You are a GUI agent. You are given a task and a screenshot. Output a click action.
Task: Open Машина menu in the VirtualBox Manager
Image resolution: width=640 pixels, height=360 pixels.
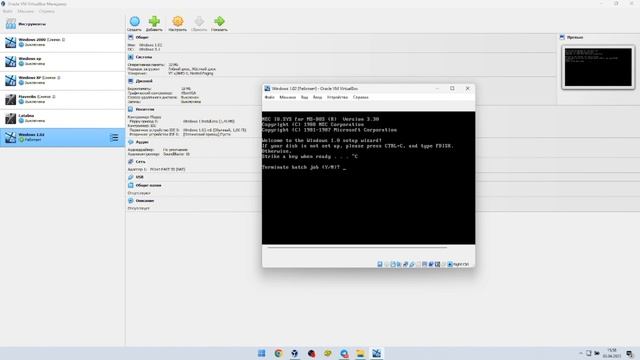[x=25, y=11]
